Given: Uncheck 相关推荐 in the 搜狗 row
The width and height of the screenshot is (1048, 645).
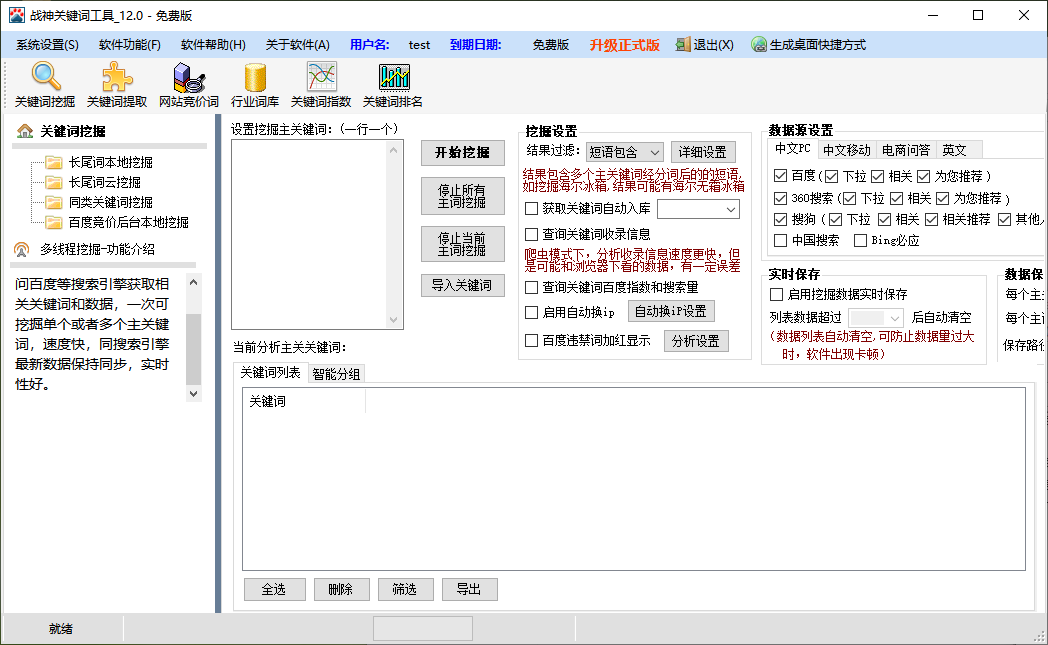Looking at the screenshot, I should (932, 219).
